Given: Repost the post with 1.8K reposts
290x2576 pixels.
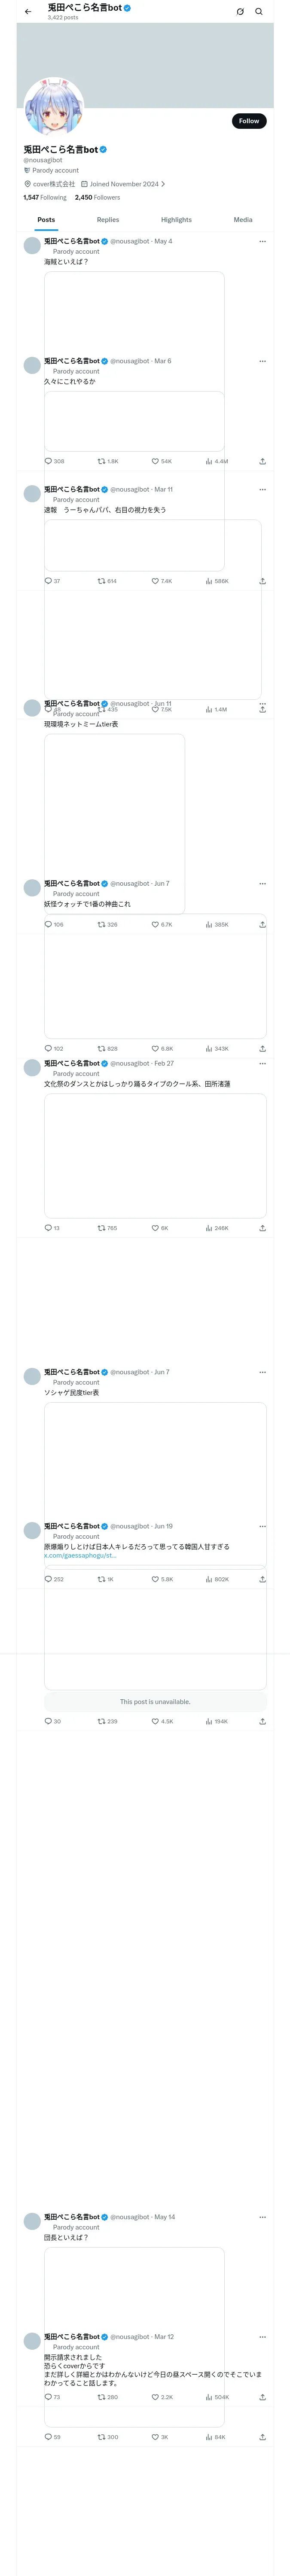Looking at the screenshot, I should tap(102, 461).
